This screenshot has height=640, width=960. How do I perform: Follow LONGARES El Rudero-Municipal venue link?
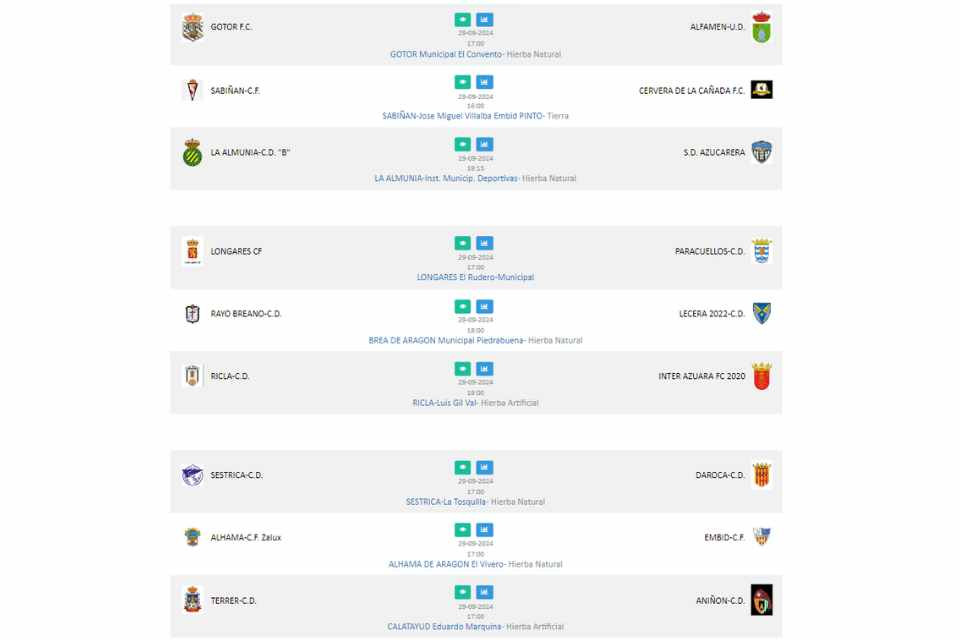[475, 277]
